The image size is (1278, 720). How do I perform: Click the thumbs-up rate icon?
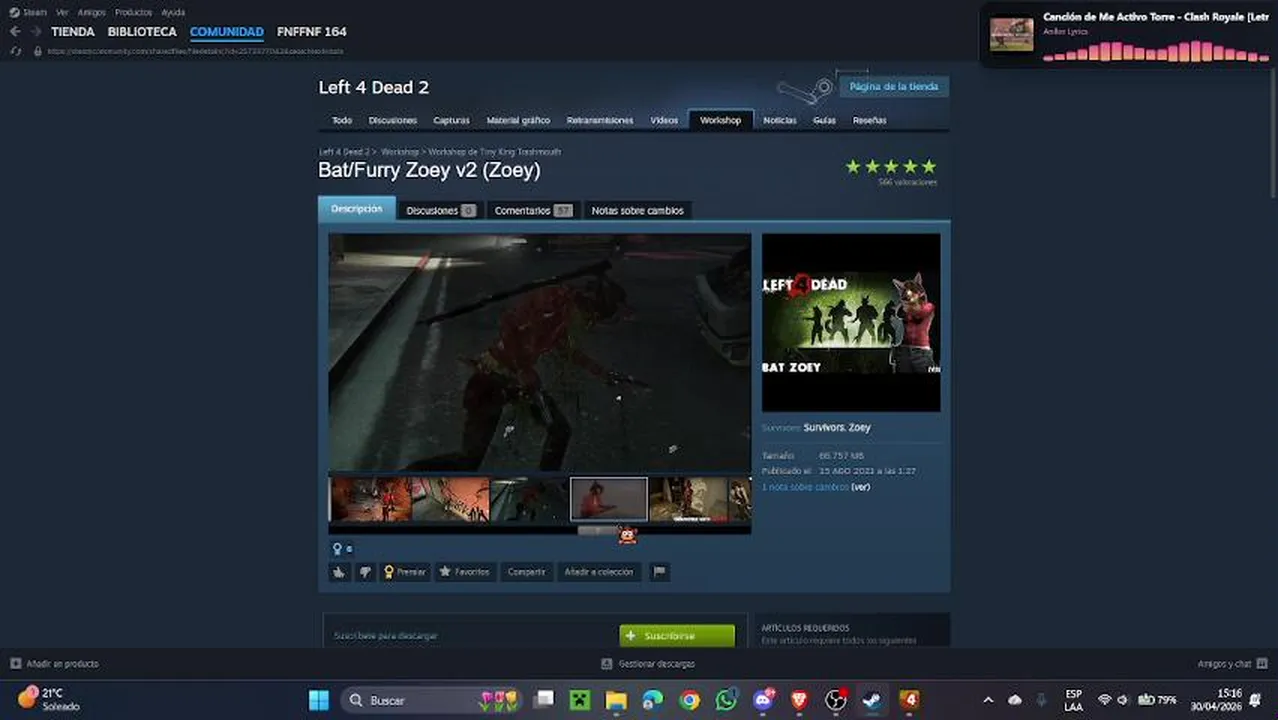click(x=339, y=572)
